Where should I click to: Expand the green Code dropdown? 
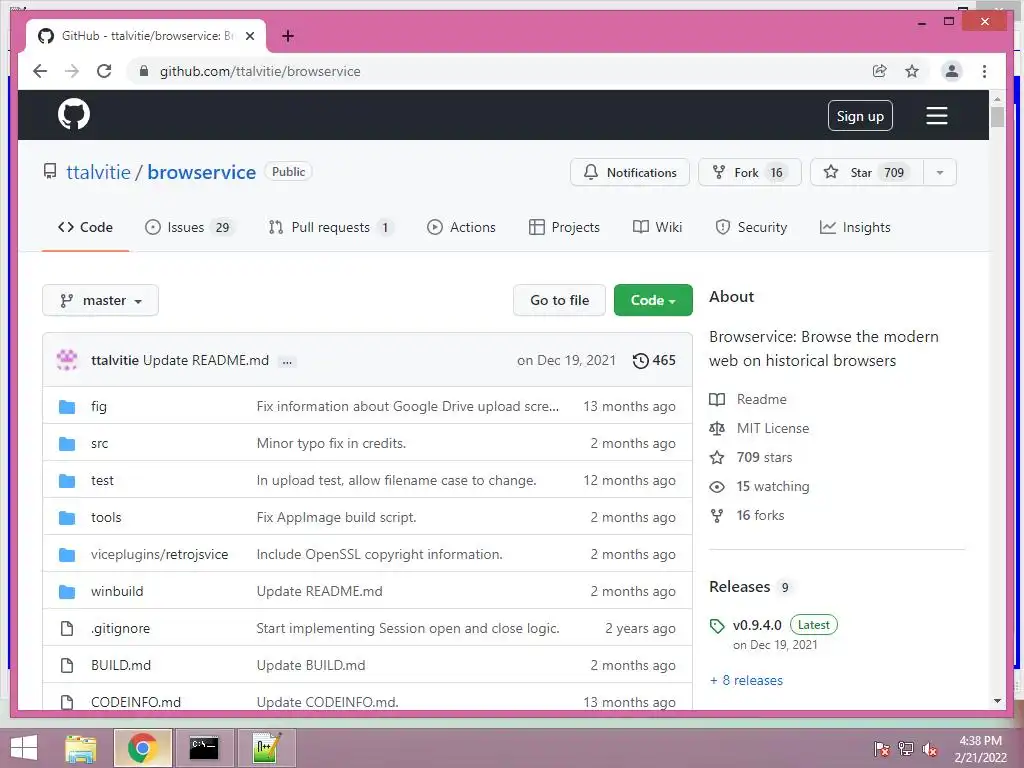point(653,300)
